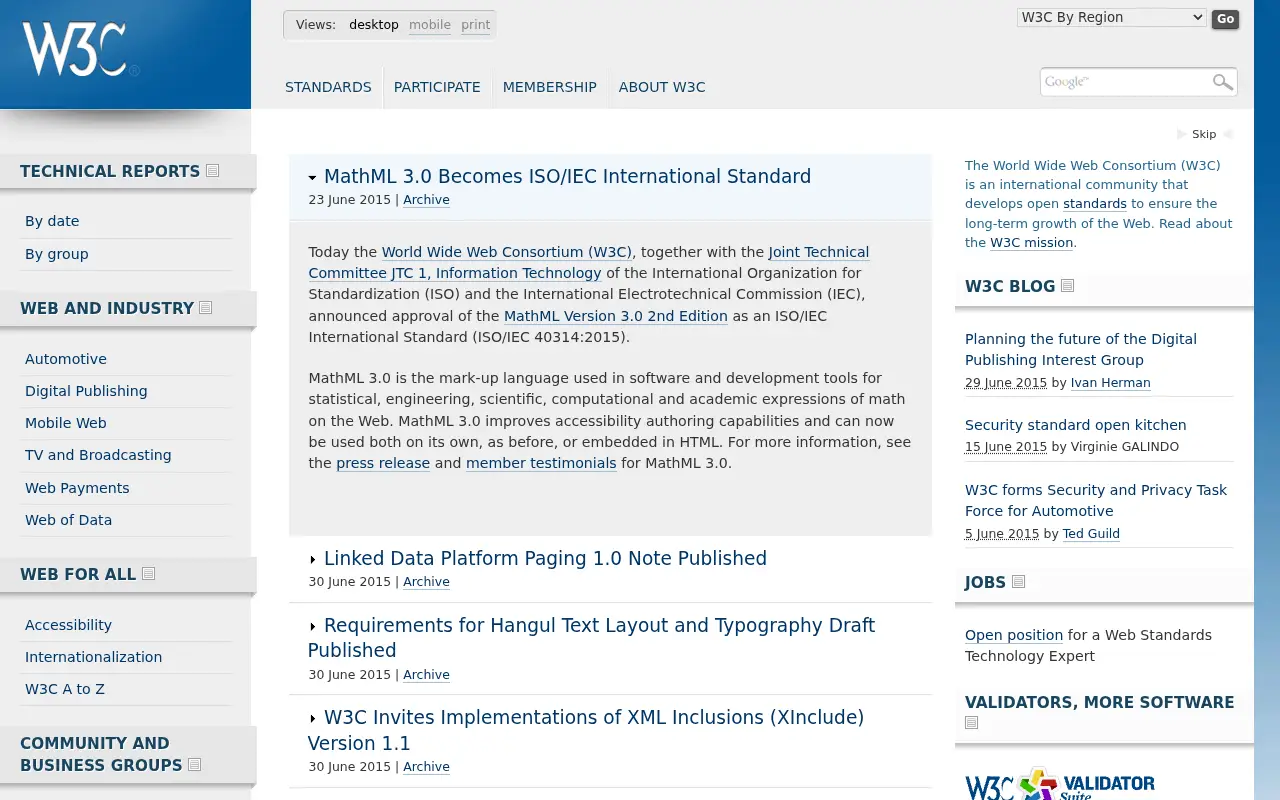The width and height of the screenshot is (1280, 800).
Task: Go to the Membership navigation tab
Action: click(550, 87)
